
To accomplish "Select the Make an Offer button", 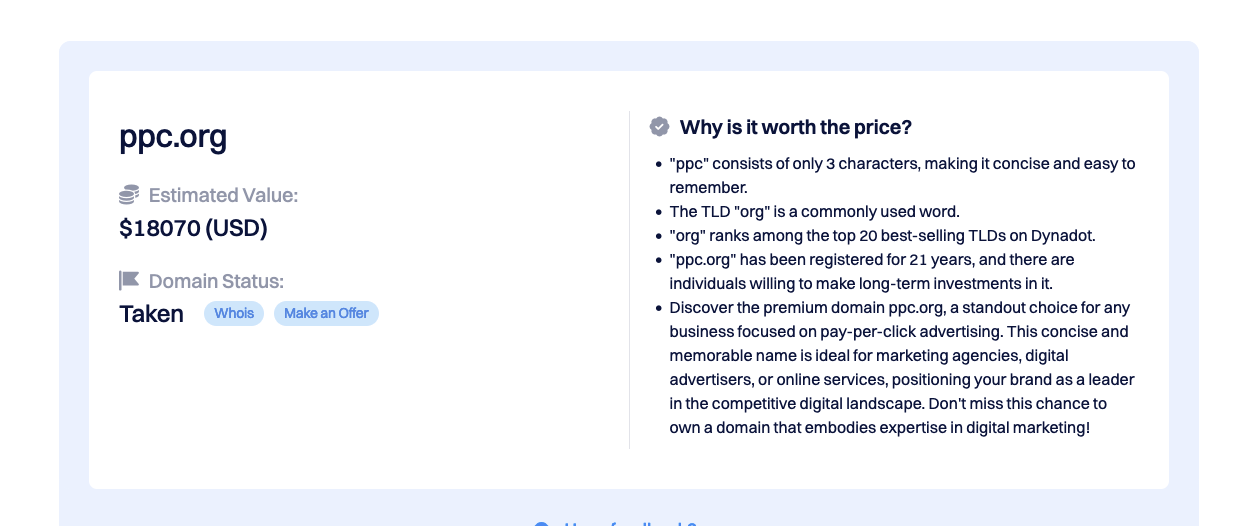I will tap(326, 313).
